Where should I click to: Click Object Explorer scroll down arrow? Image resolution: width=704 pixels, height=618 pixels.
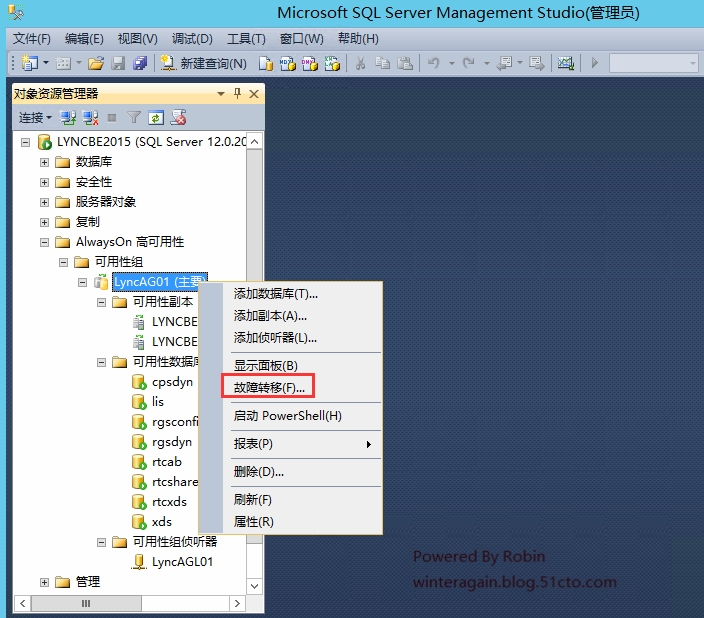tap(254, 586)
